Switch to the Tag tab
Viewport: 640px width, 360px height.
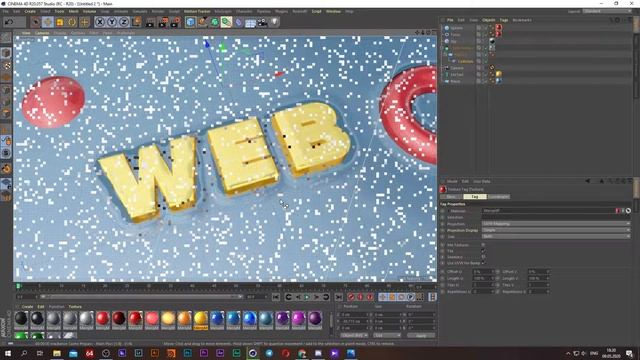coord(475,197)
